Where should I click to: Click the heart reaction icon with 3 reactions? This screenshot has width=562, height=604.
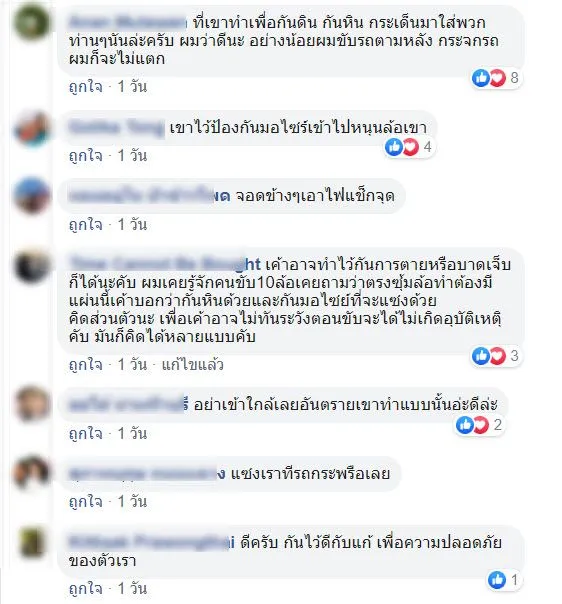[x=497, y=356]
